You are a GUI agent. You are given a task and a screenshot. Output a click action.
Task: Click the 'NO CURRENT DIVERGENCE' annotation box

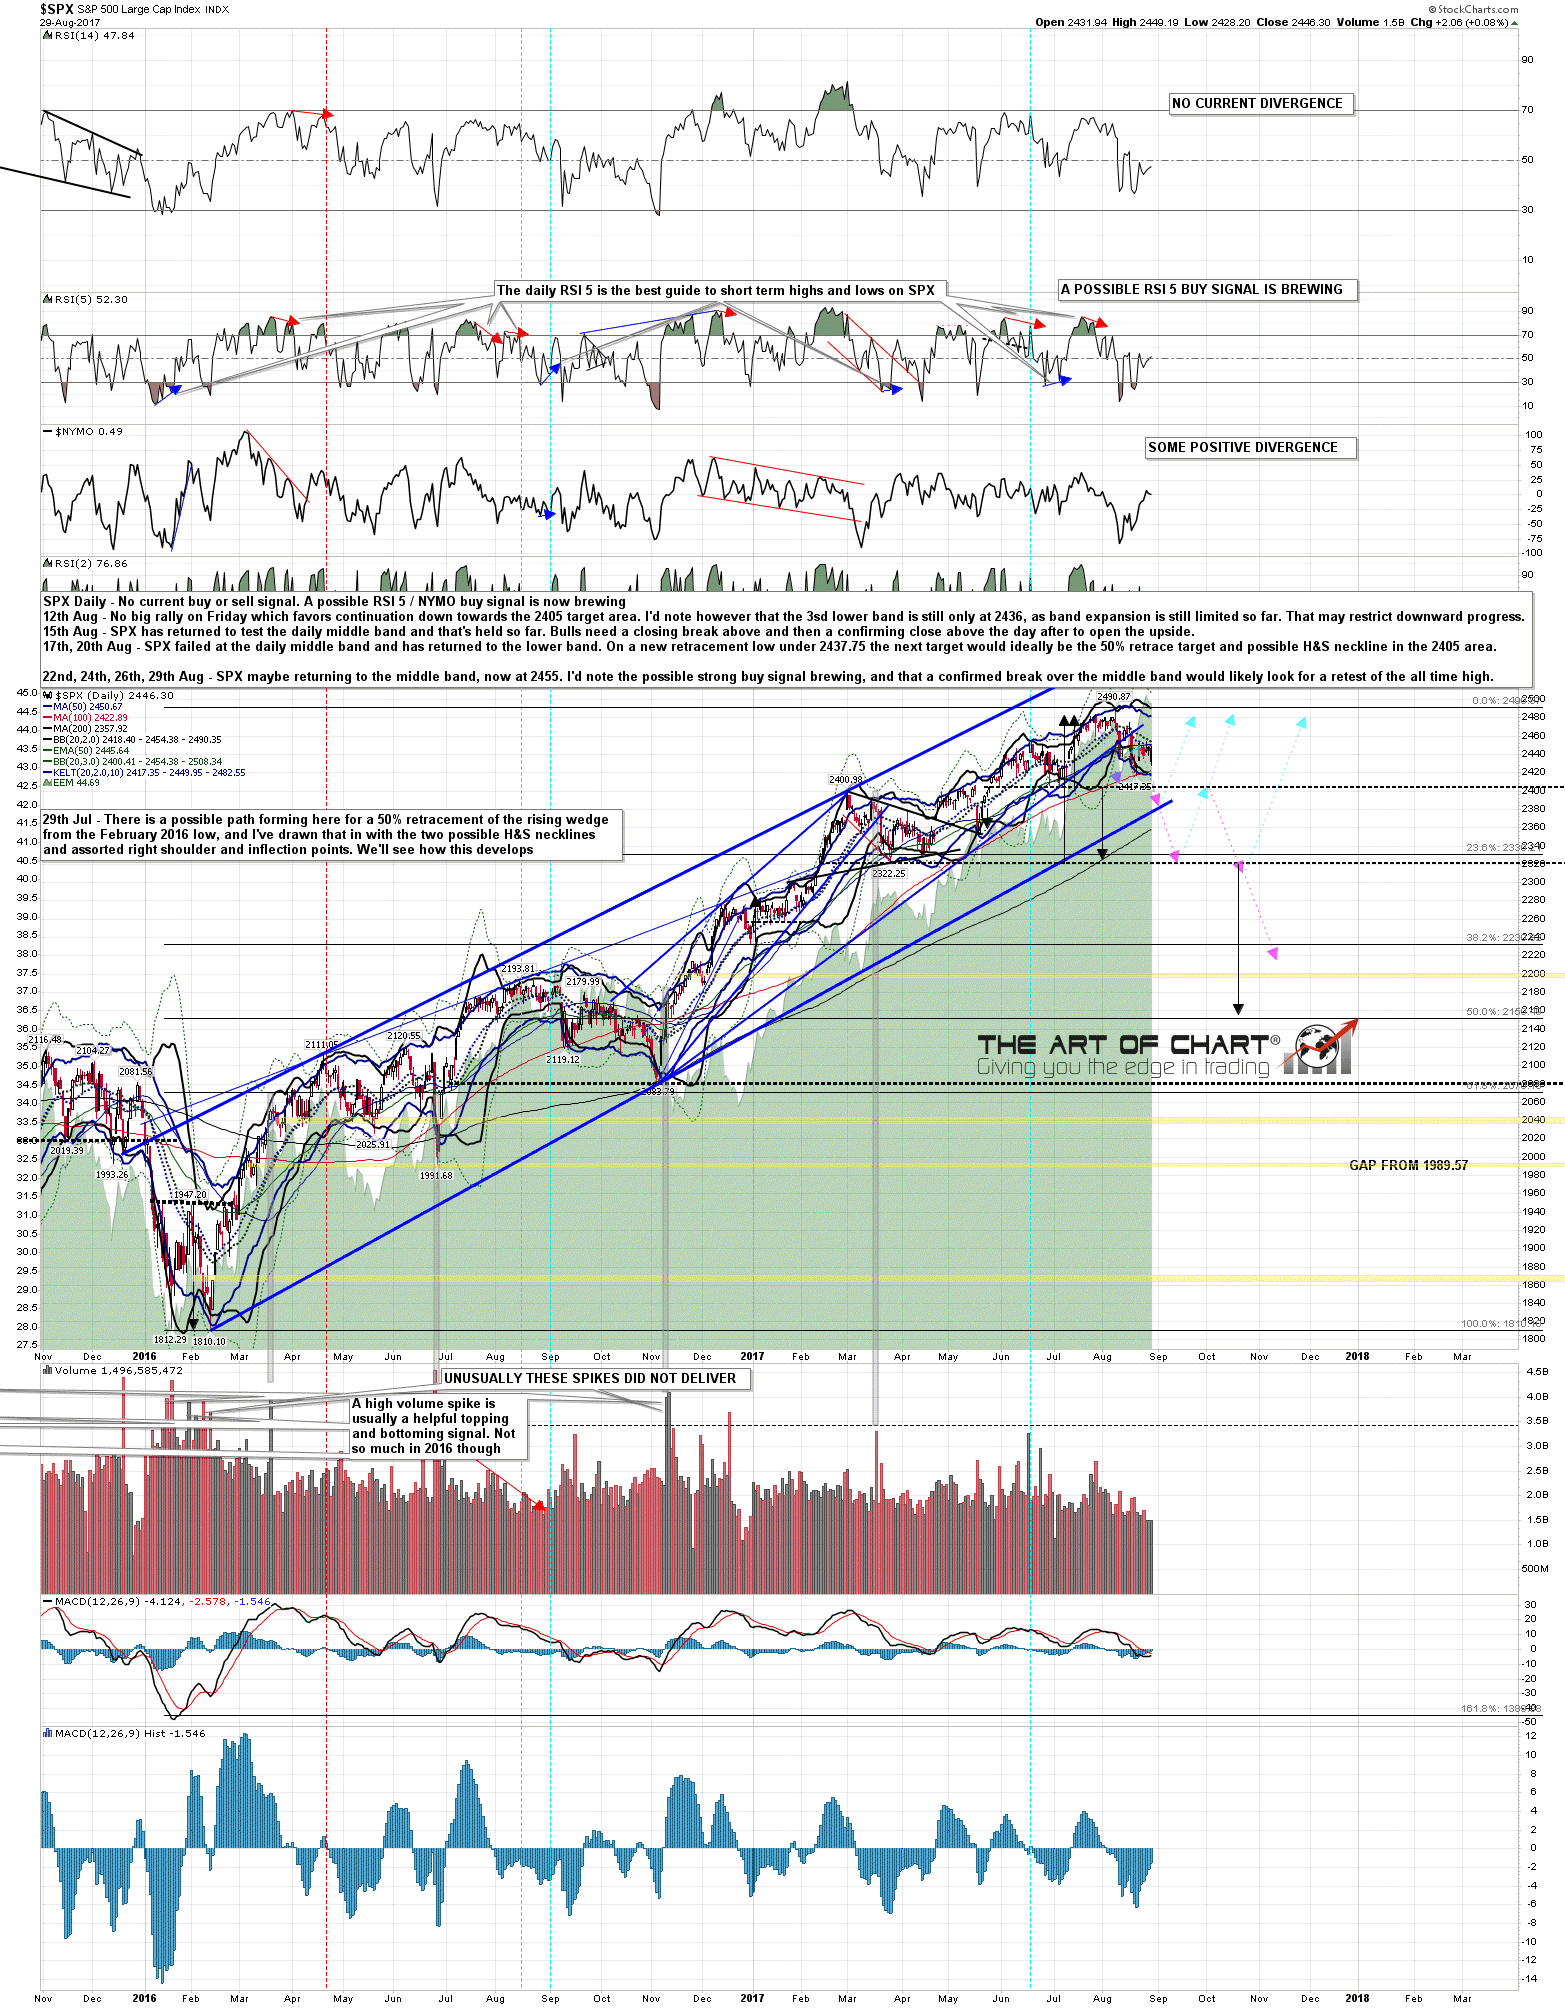[x=1261, y=104]
